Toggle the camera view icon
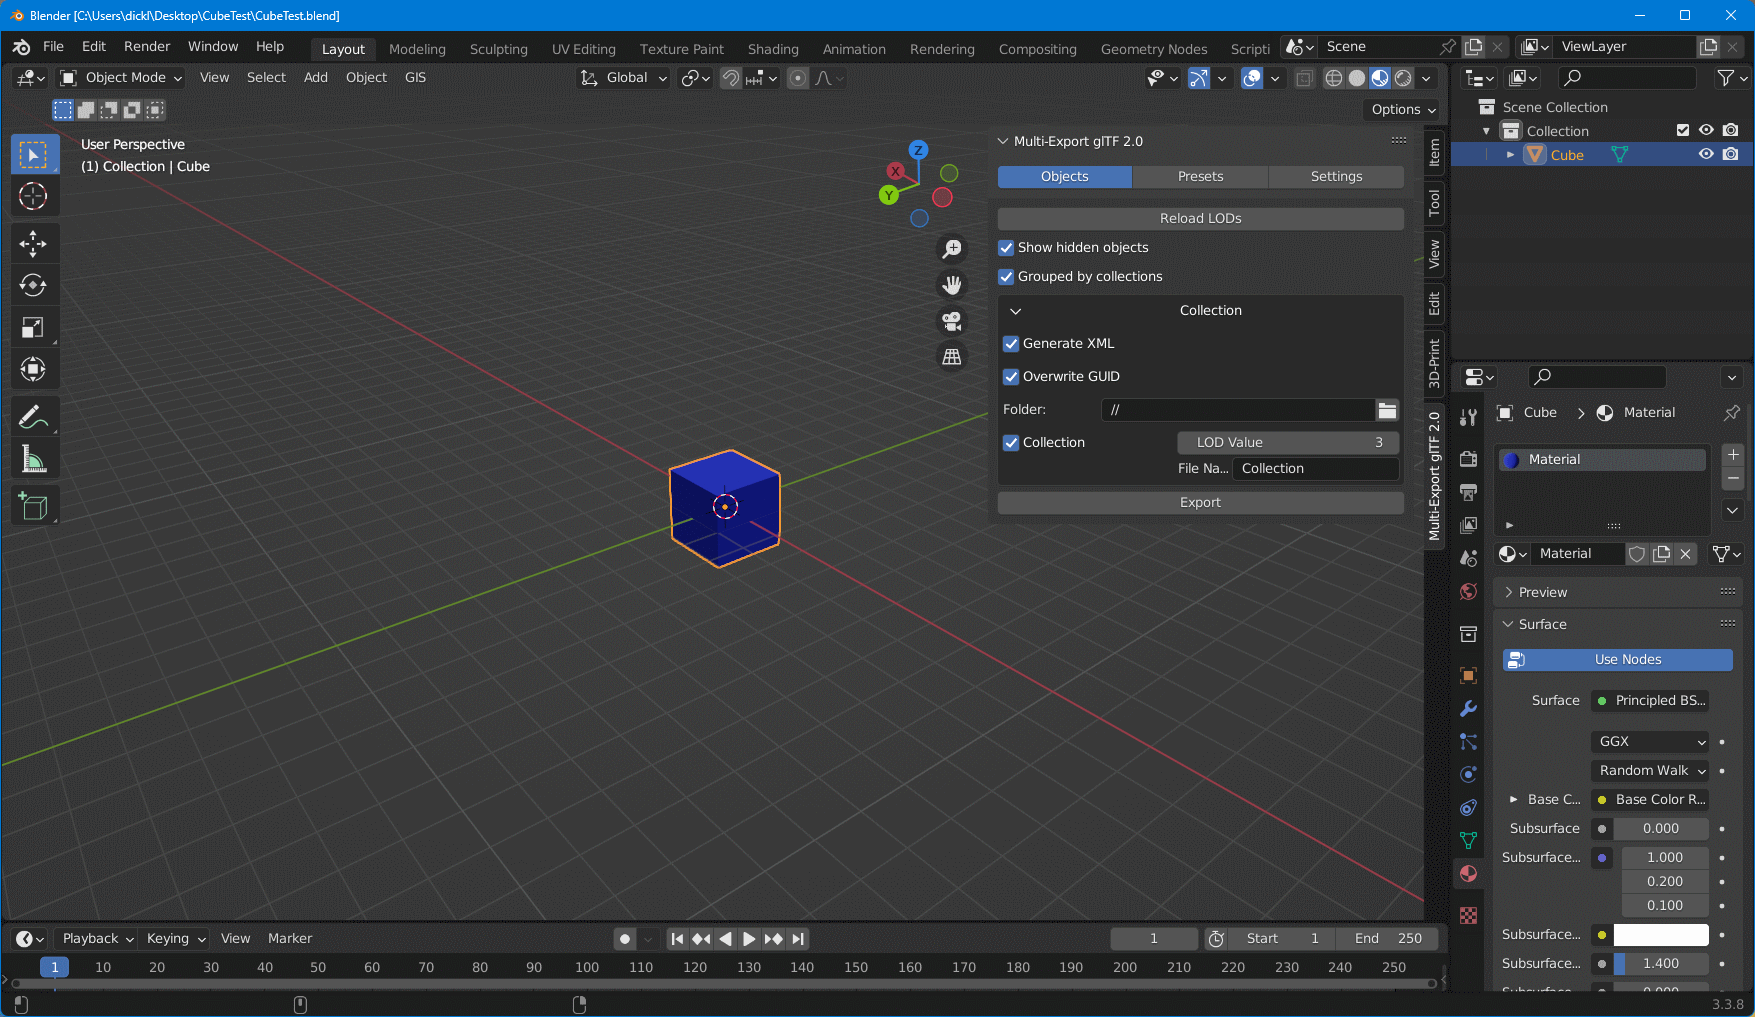This screenshot has height=1017, width=1755. coord(952,321)
